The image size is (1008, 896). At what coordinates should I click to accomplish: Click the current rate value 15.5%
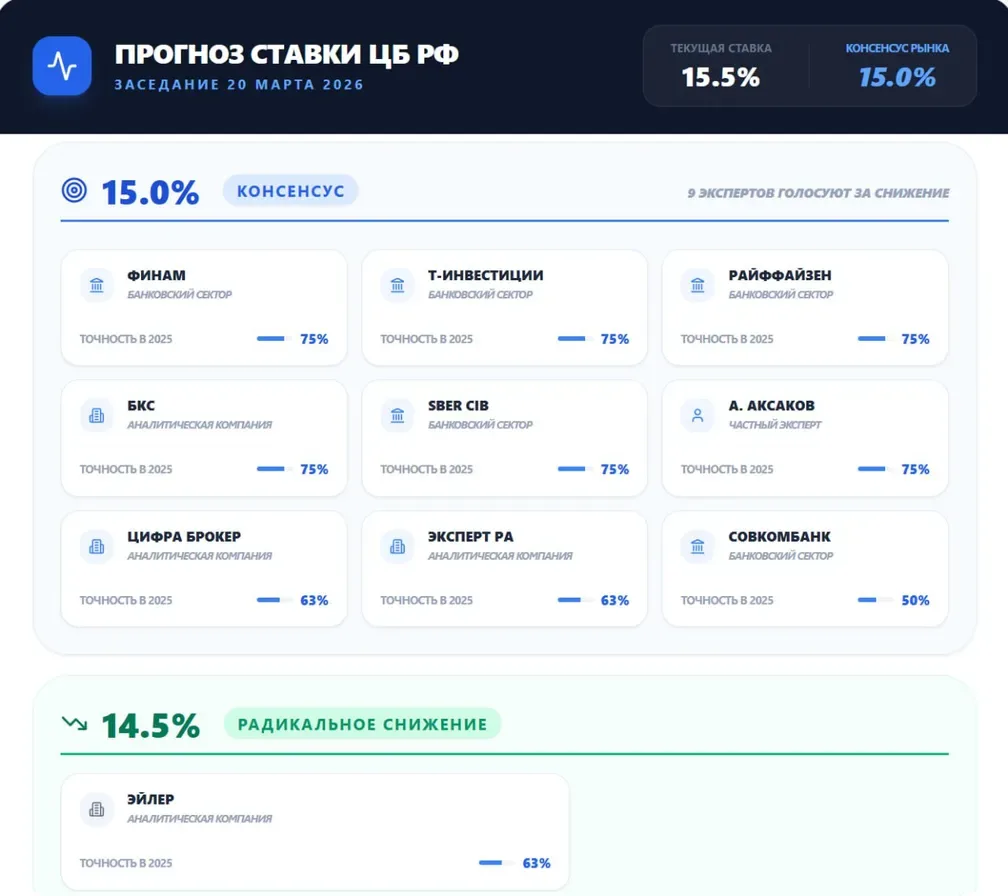pyautogui.click(x=721, y=78)
